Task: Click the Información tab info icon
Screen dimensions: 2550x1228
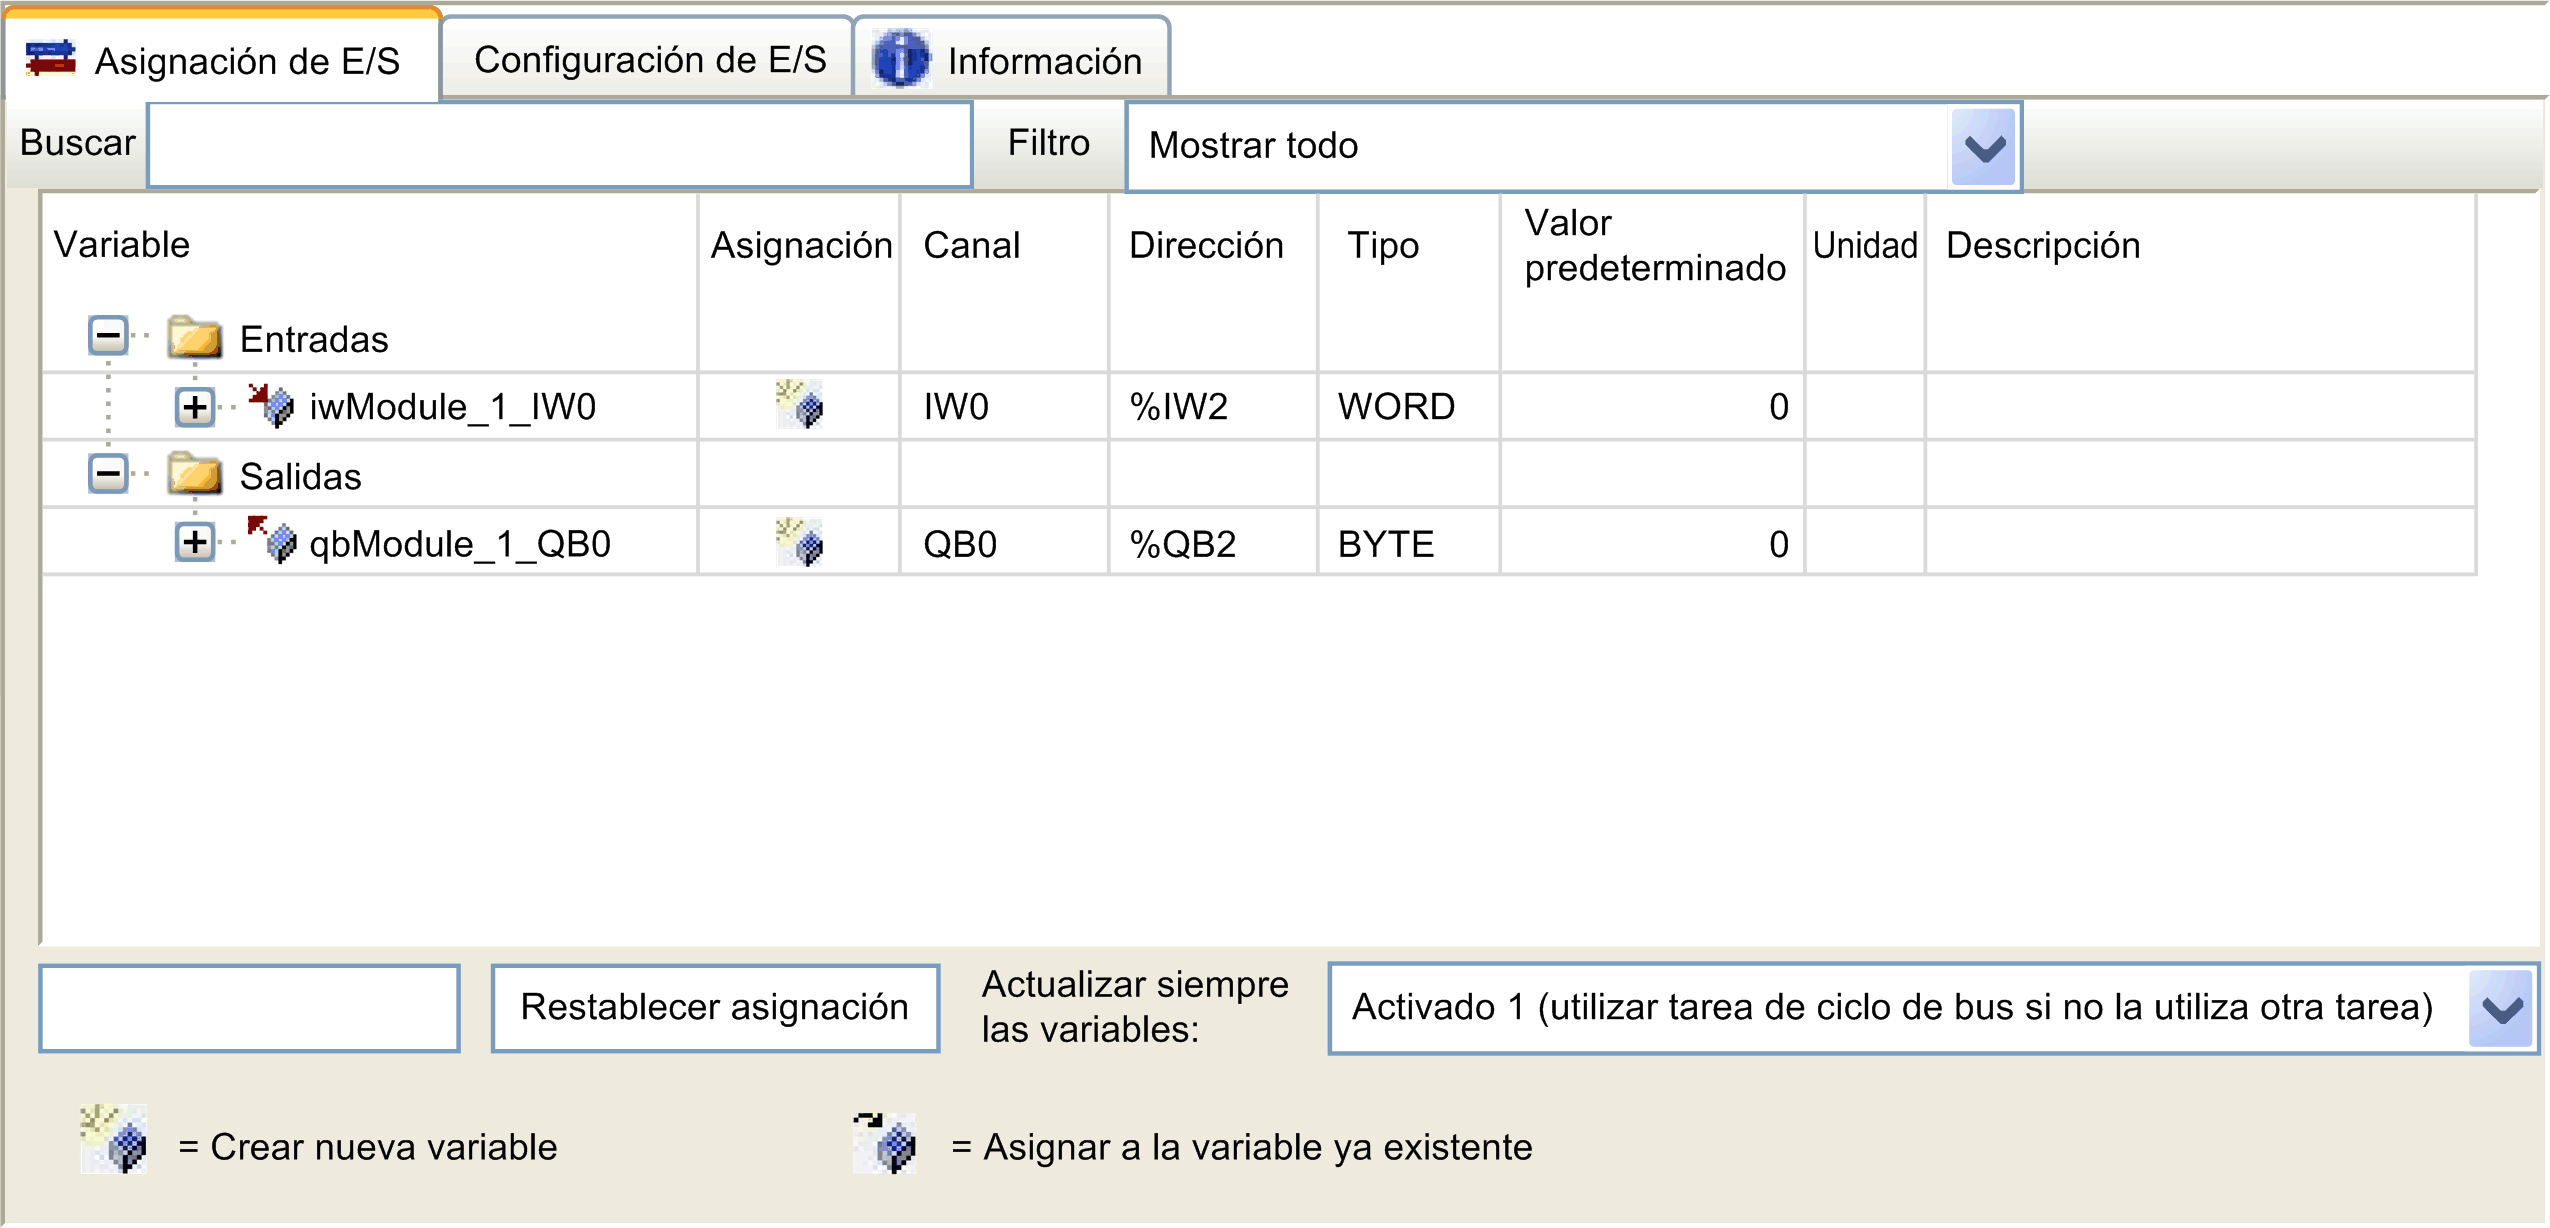Action: coord(901,60)
